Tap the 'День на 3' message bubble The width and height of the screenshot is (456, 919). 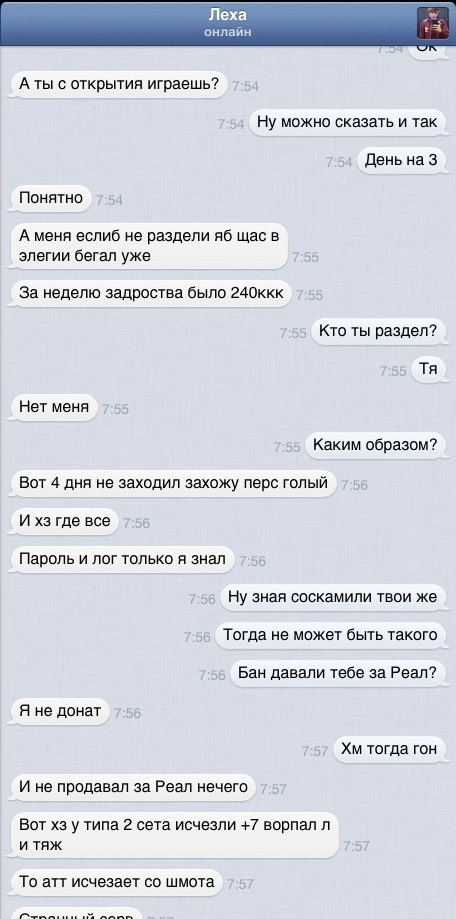click(x=401, y=160)
